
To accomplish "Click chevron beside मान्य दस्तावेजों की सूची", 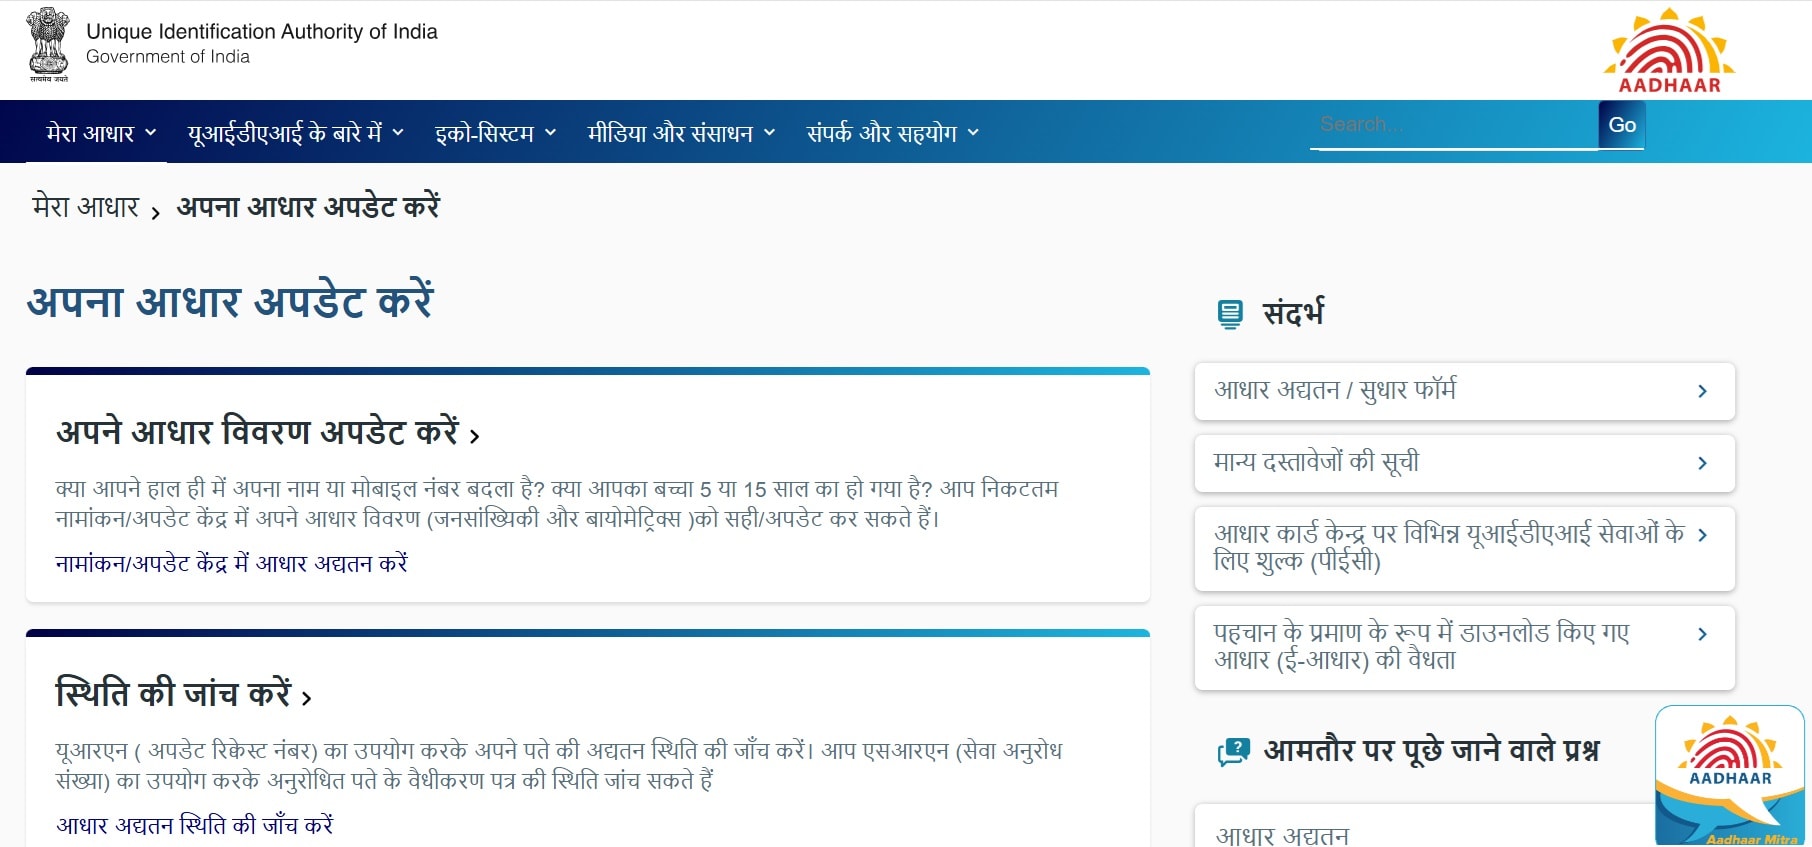I will click(x=1702, y=463).
